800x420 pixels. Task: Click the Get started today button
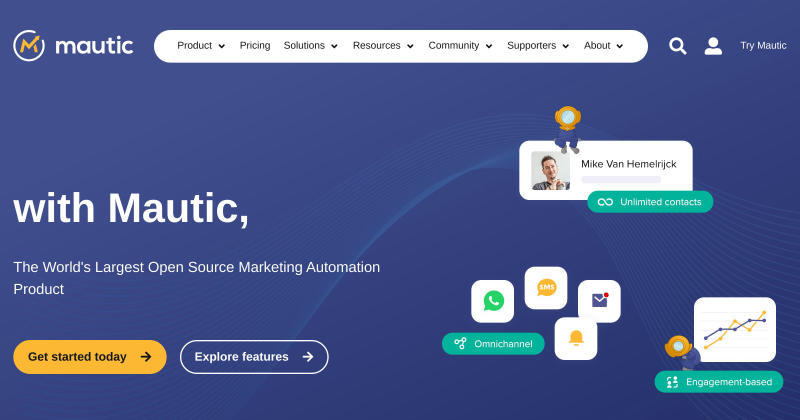click(90, 357)
